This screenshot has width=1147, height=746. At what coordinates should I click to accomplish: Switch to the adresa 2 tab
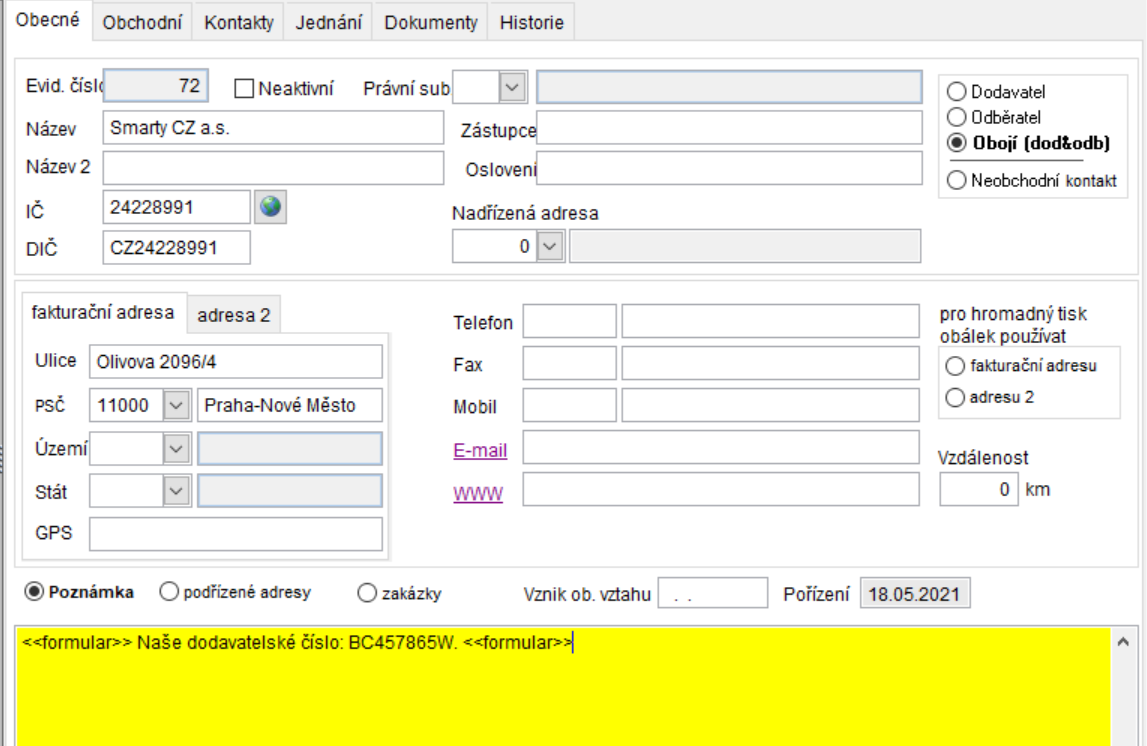click(x=234, y=315)
